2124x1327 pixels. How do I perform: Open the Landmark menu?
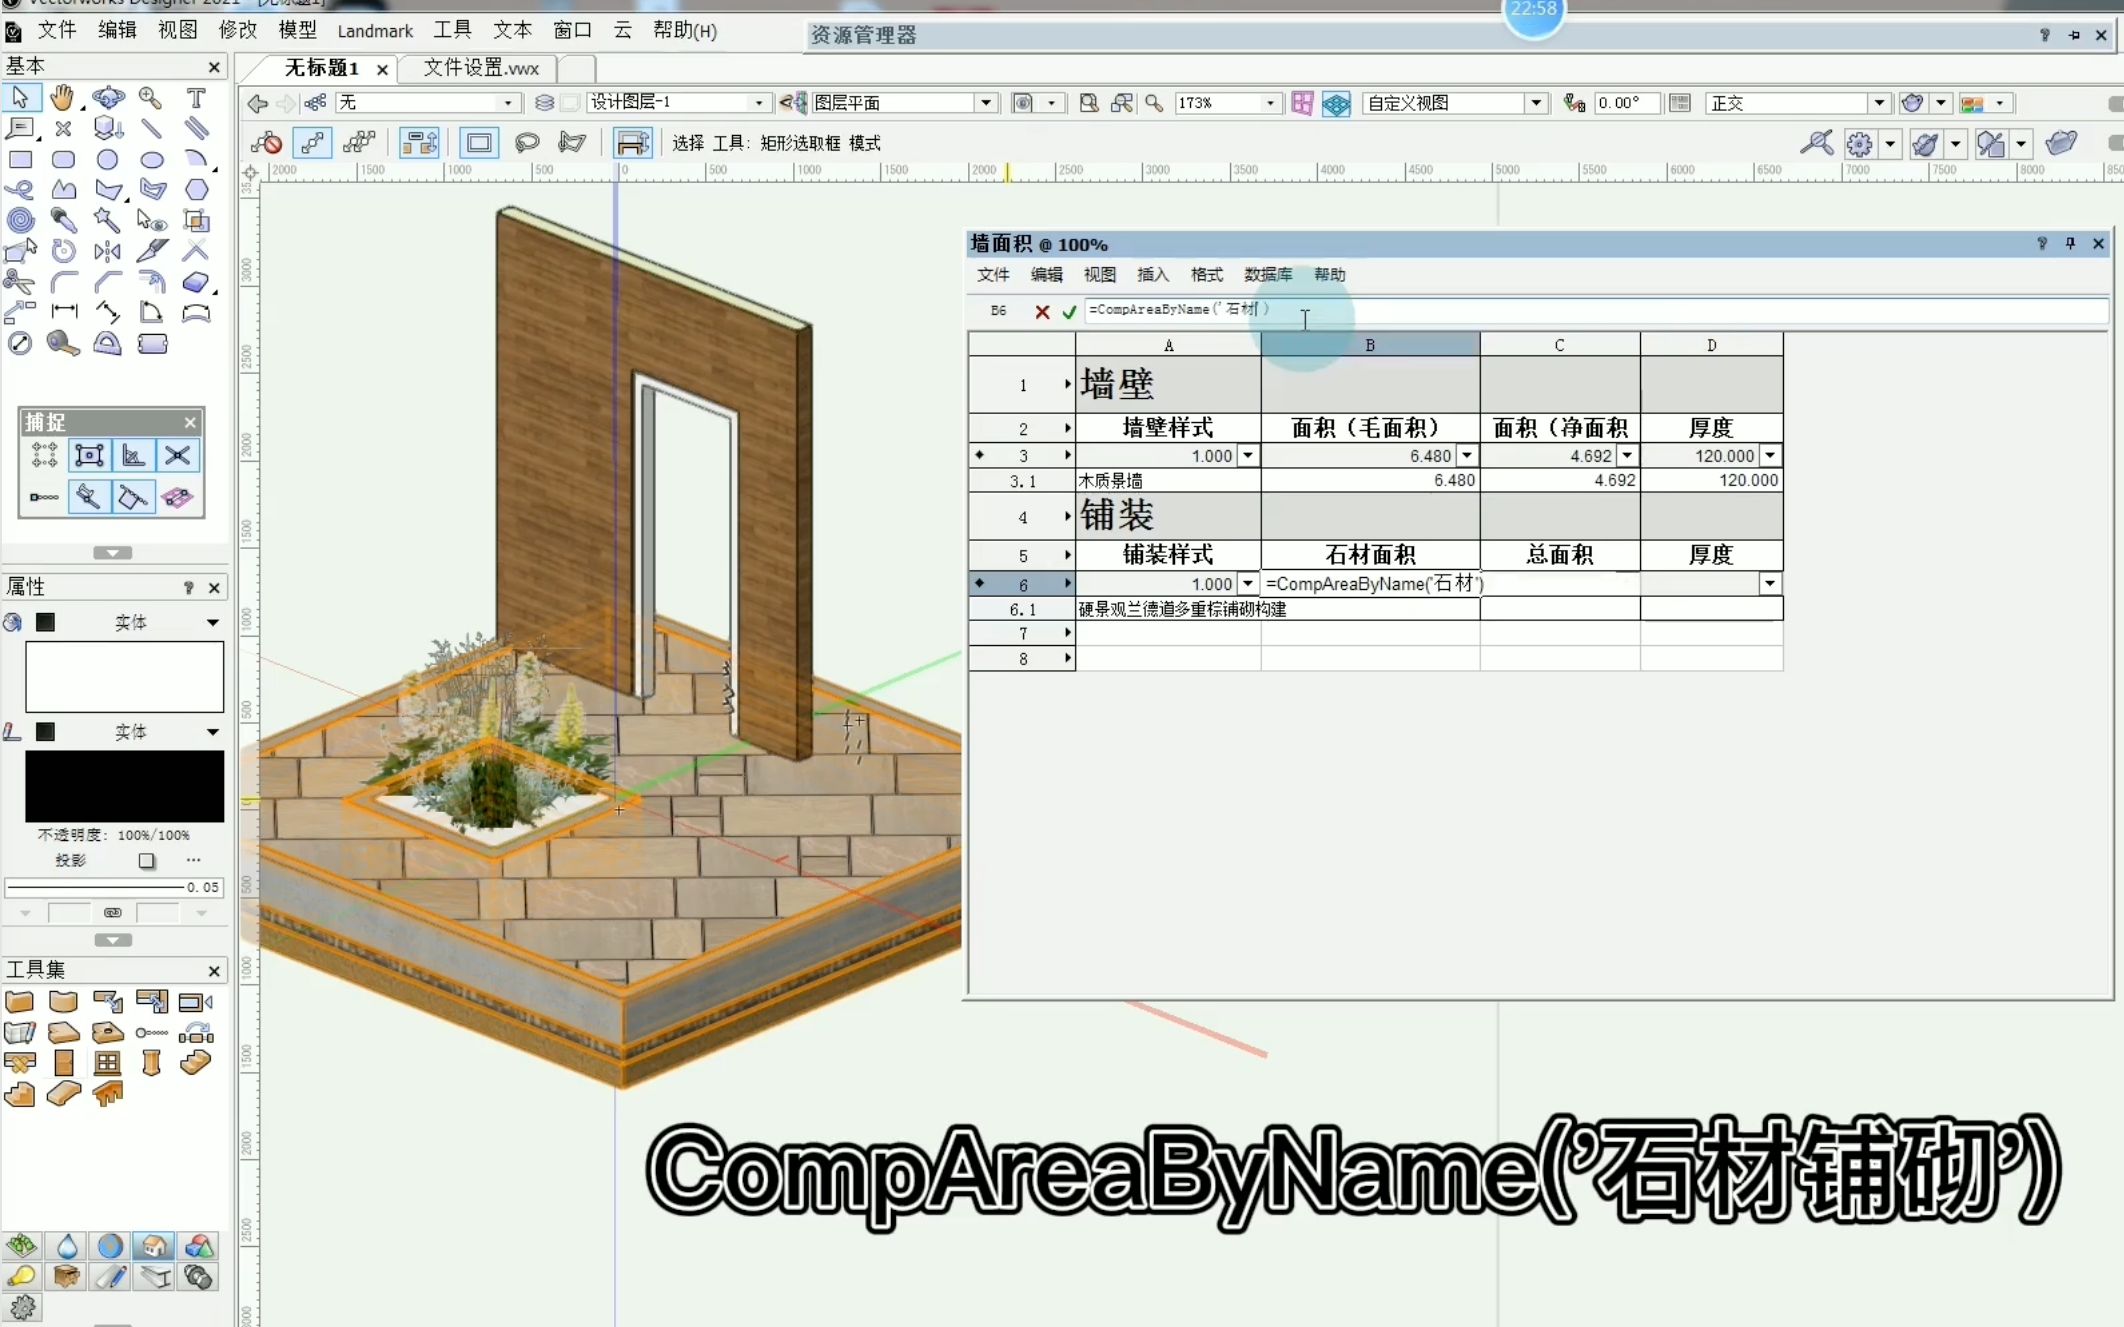pos(375,31)
